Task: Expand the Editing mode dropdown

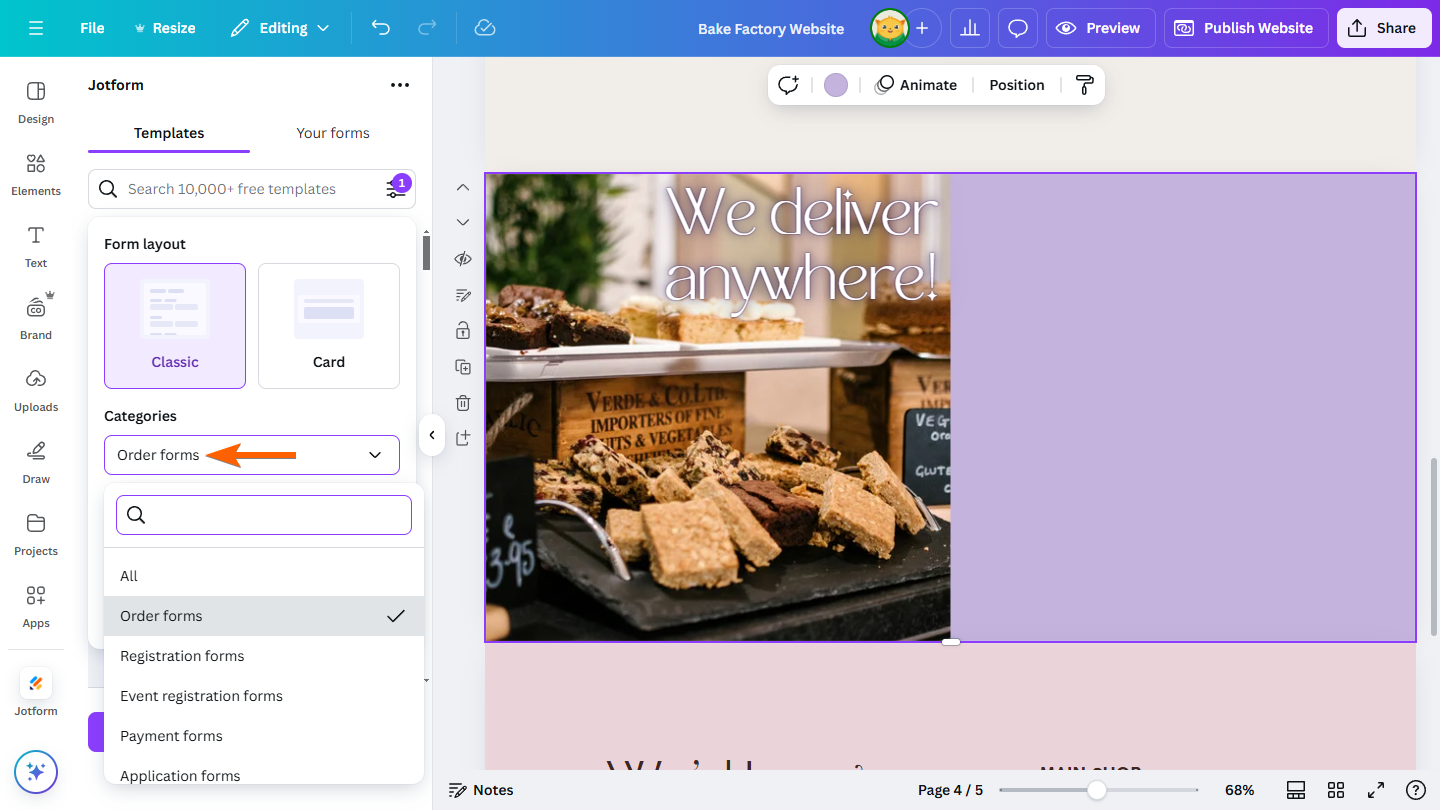Action: click(280, 28)
